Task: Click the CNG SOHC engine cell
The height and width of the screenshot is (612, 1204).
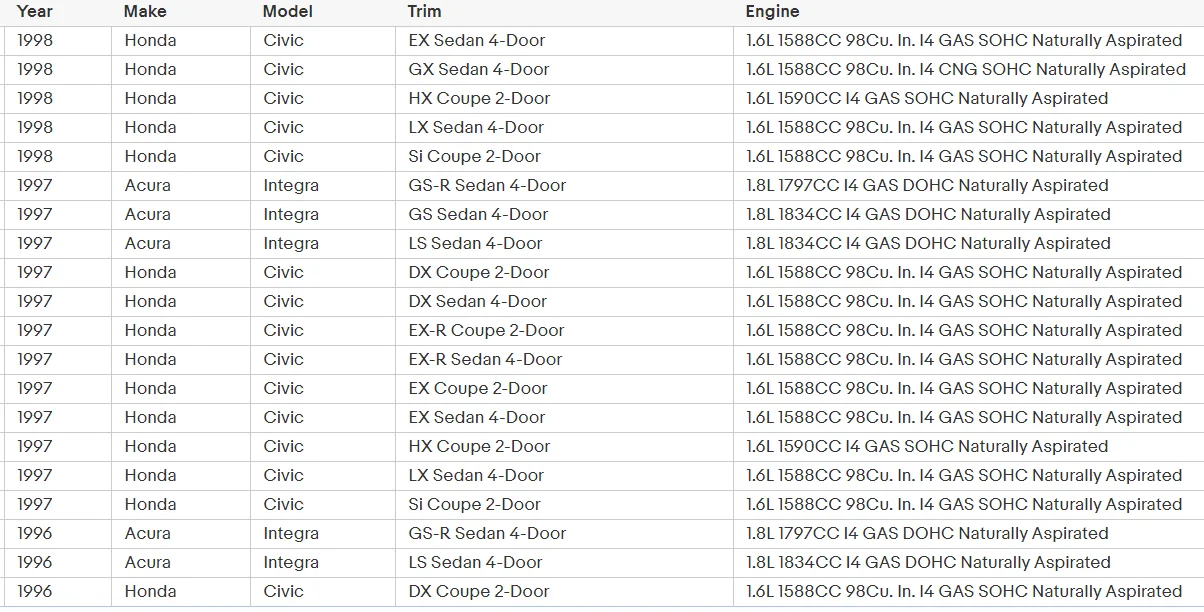Action: point(968,70)
